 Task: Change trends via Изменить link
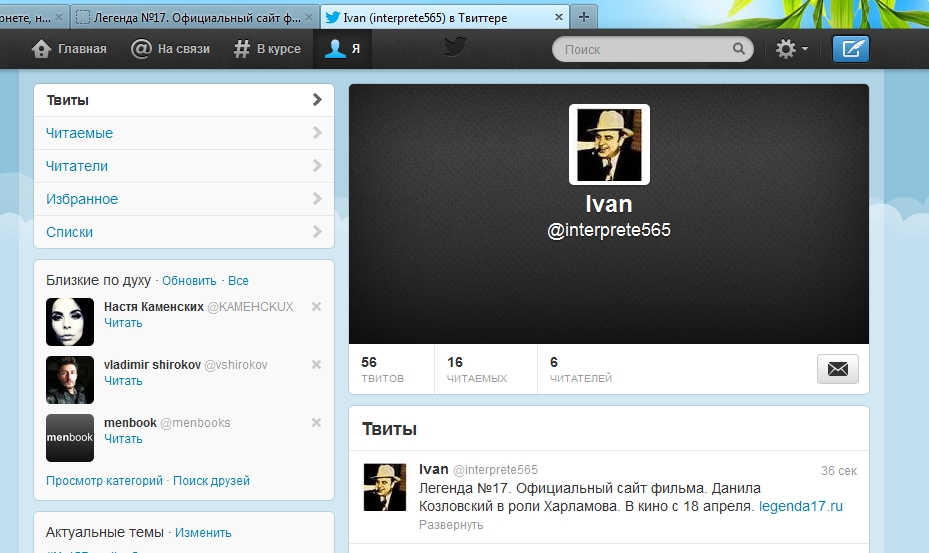203,533
